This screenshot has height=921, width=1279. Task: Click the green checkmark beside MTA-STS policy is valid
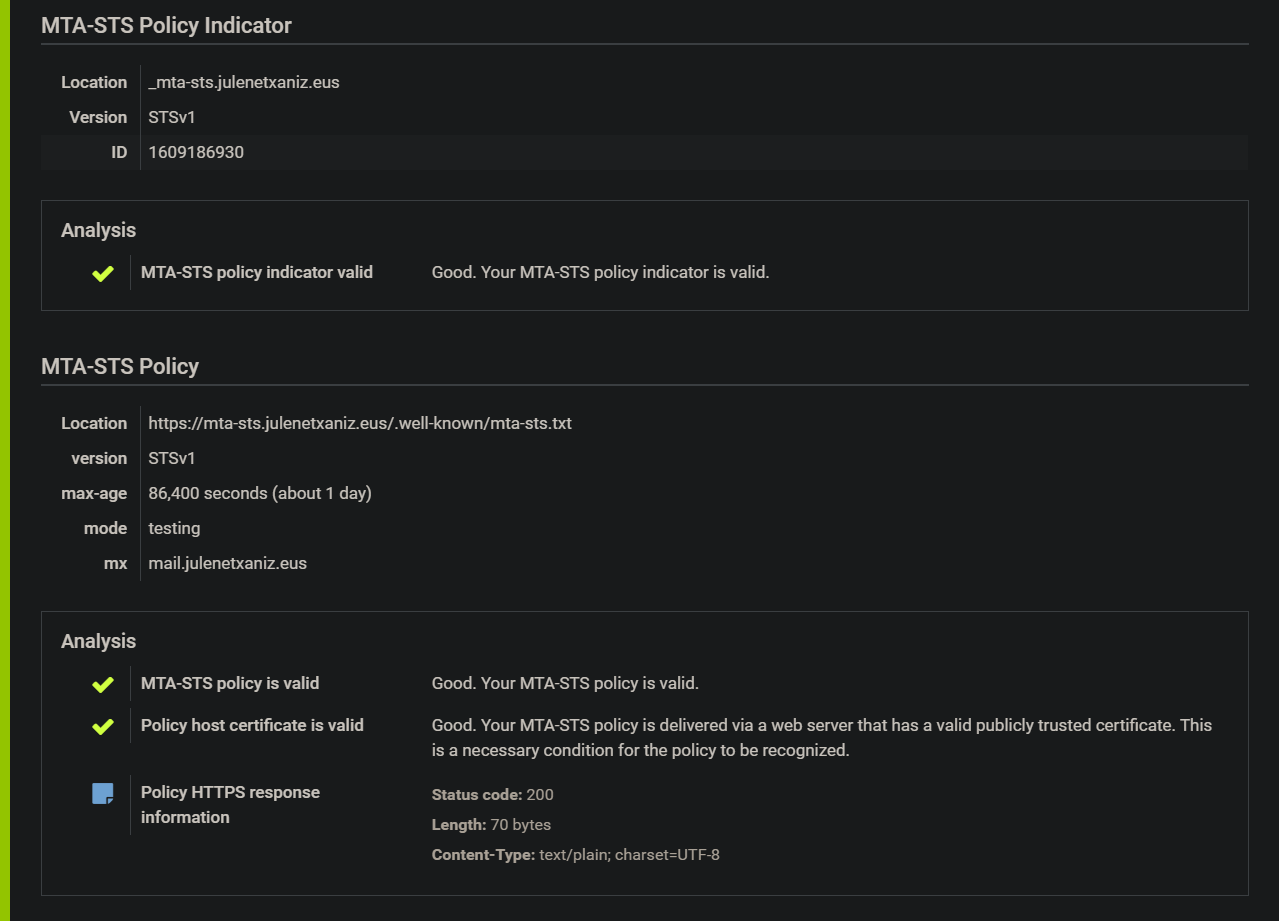pyautogui.click(x=103, y=684)
